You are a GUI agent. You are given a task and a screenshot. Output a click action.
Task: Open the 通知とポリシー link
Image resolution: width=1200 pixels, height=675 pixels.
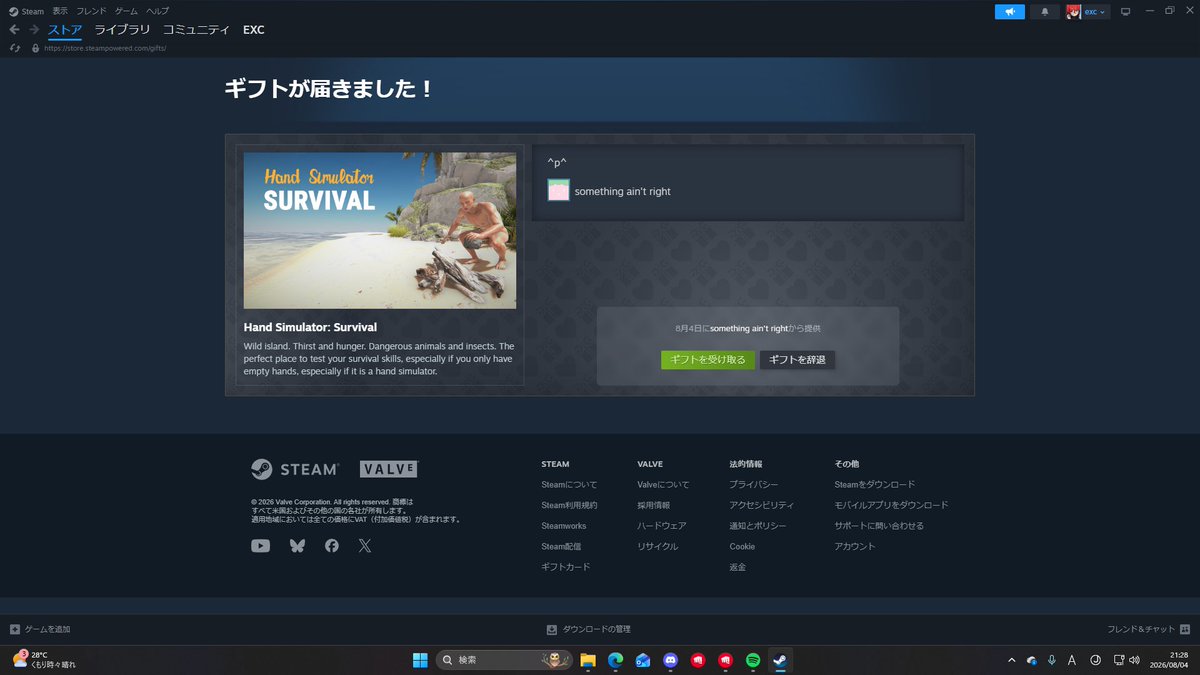[x=758, y=526]
